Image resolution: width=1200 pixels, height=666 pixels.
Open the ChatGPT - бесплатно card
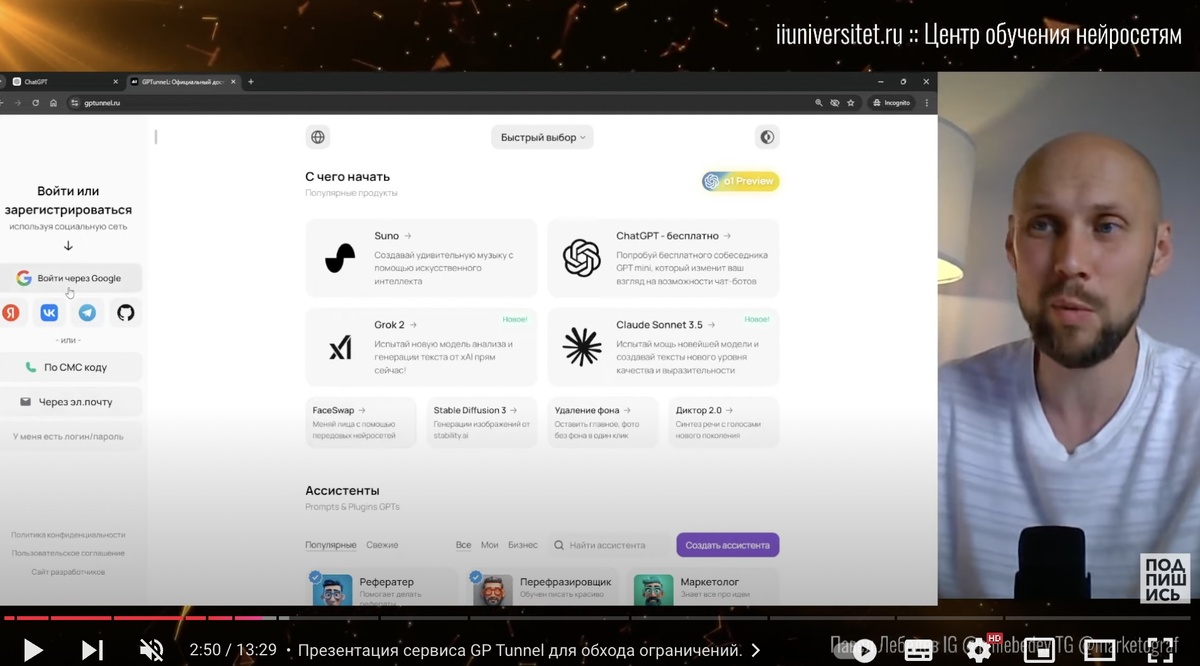pos(663,258)
